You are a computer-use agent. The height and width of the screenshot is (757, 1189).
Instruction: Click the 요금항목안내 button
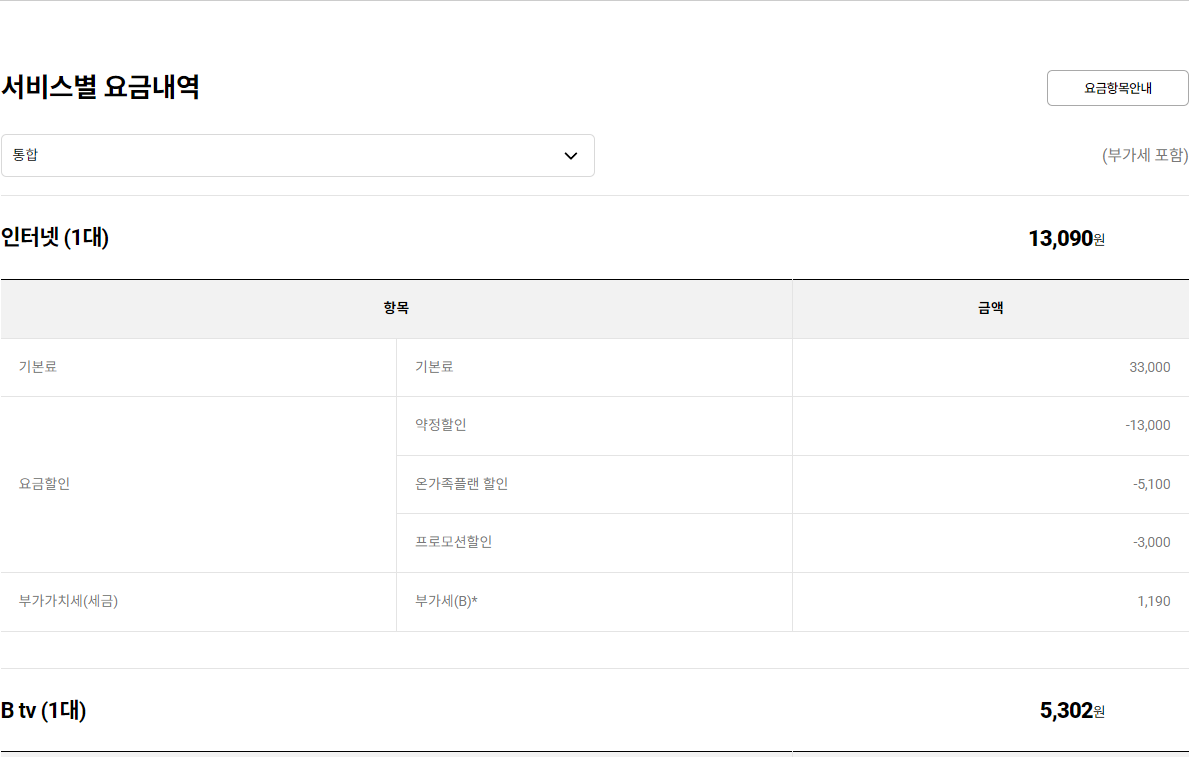[x=1117, y=88]
